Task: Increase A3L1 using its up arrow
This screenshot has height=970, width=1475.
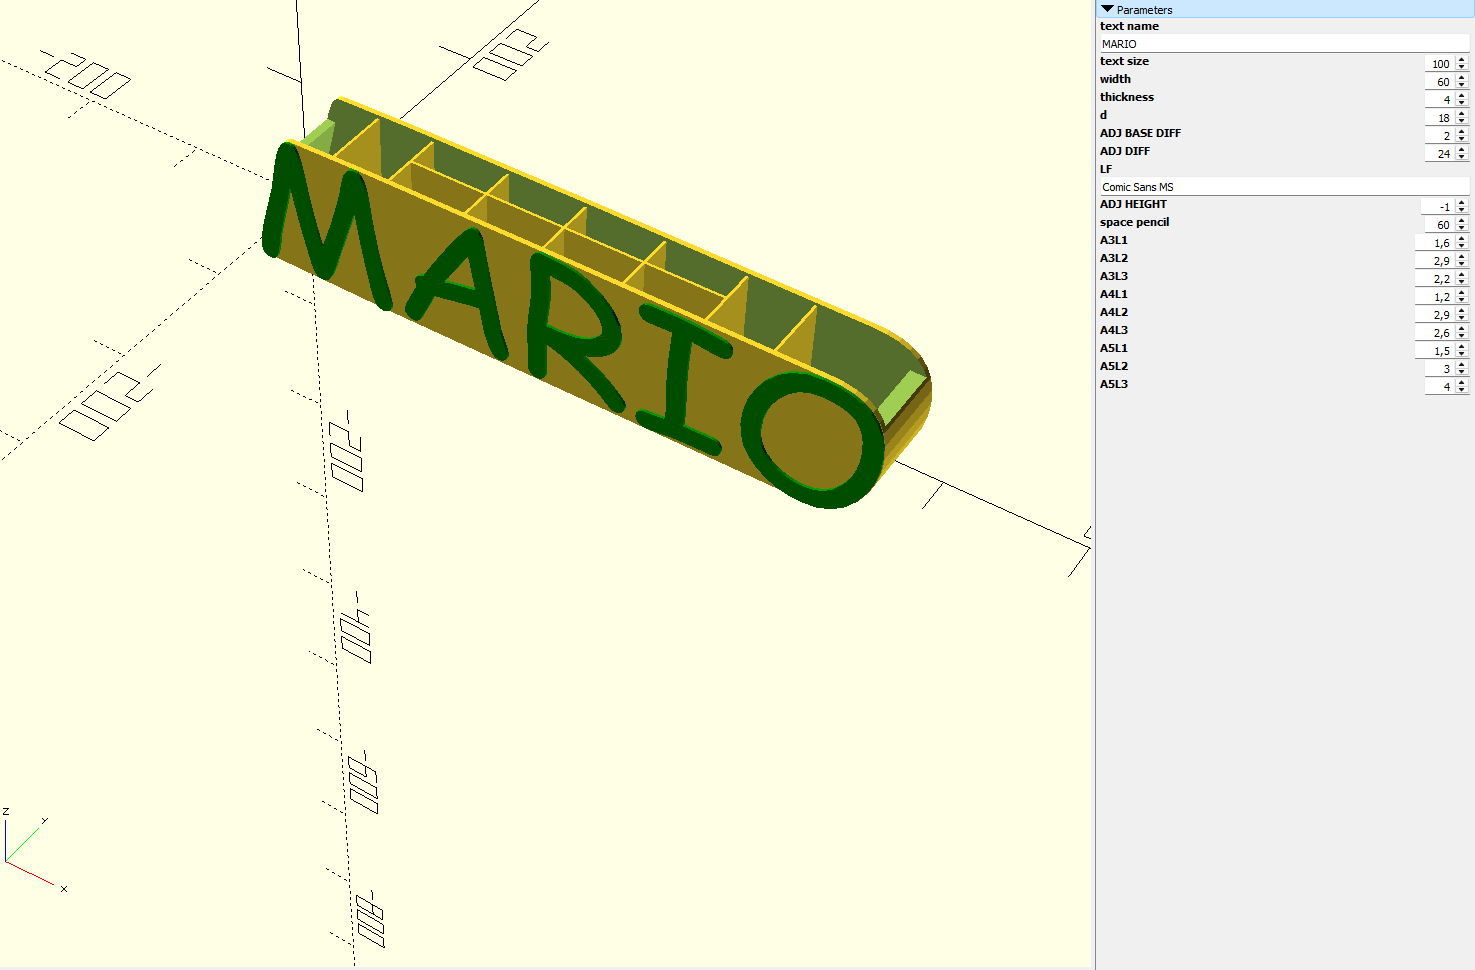Action: [1462, 239]
